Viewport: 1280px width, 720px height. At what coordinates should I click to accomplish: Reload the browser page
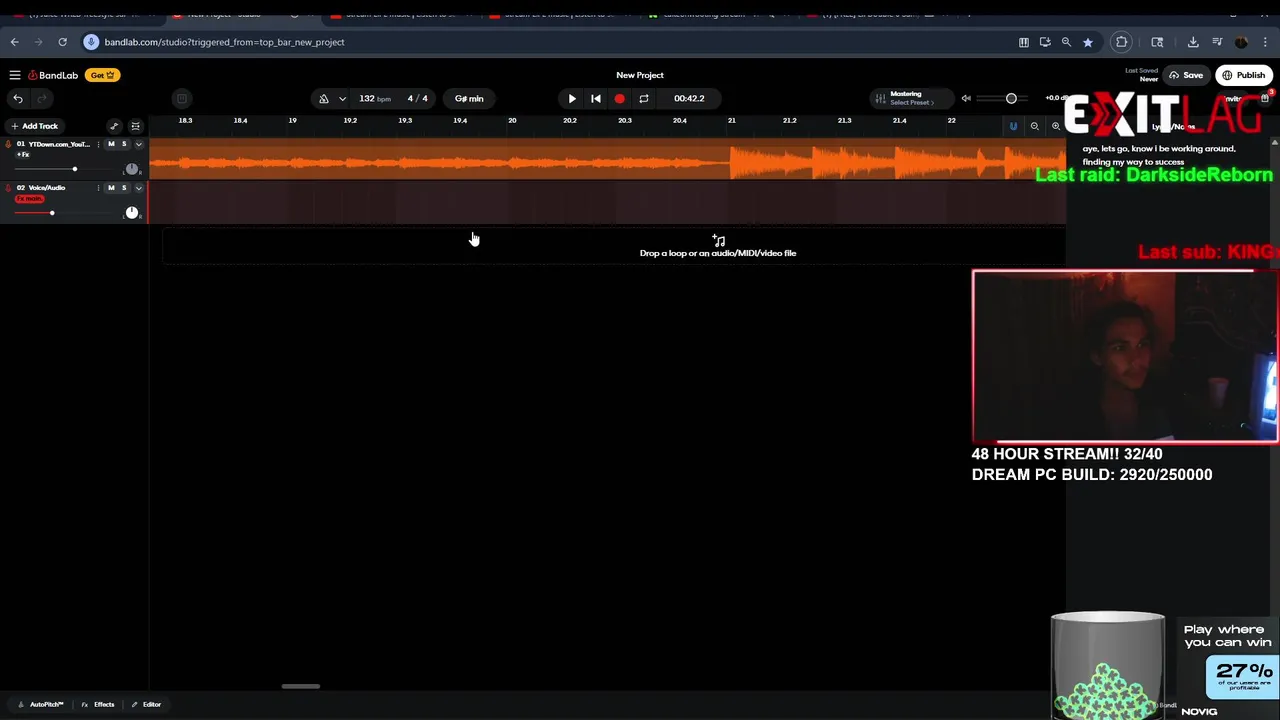tap(62, 42)
